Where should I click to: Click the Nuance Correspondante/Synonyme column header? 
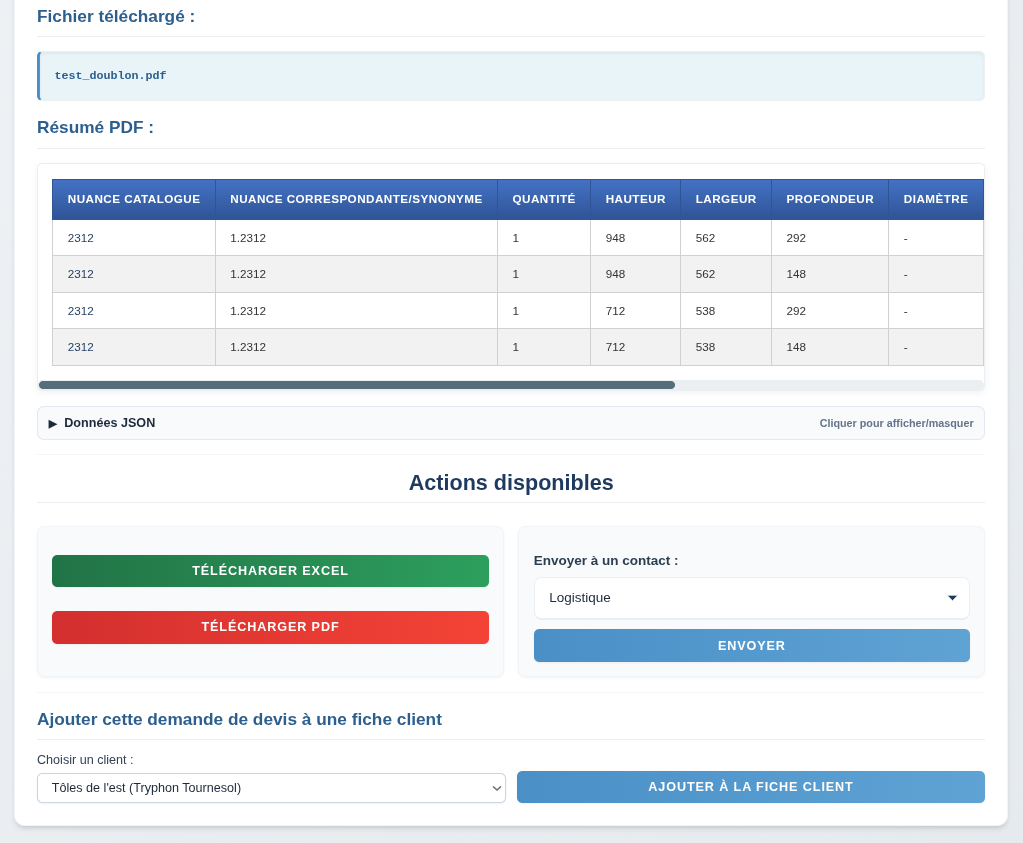(x=356, y=199)
